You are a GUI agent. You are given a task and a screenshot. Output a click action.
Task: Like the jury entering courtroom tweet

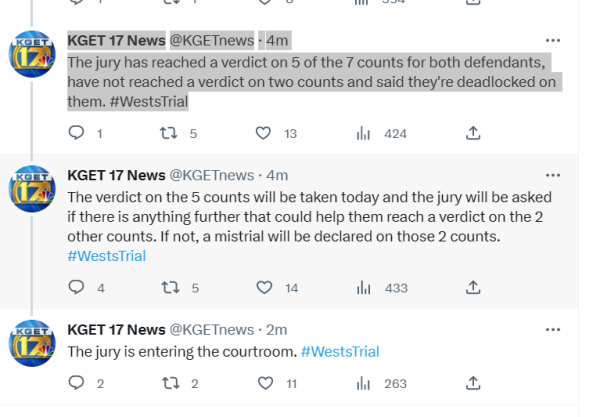coord(264,383)
